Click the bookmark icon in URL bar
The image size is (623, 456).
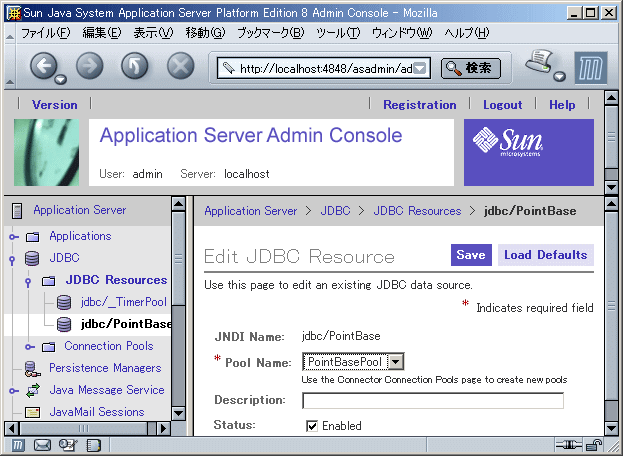point(228,68)
